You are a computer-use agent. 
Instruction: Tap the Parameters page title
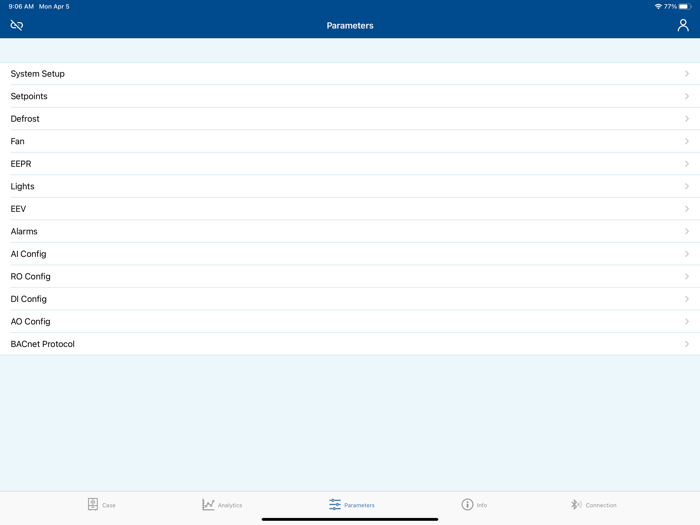click(x=350, y=26)
